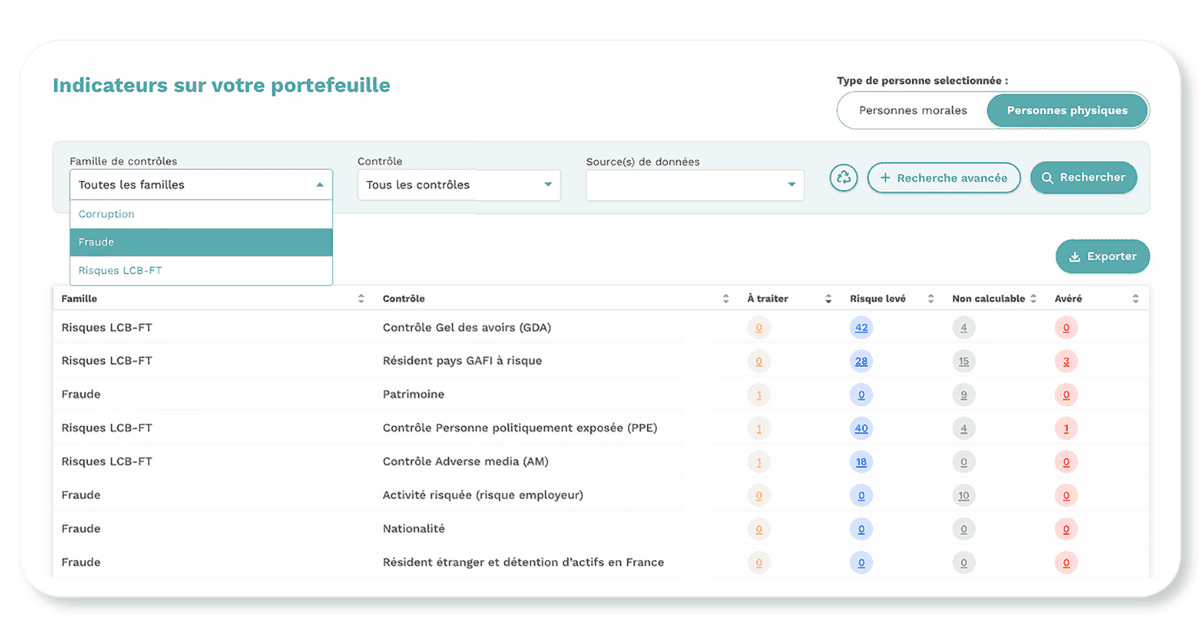Click sort arrows on Non calculable column
Viewport: 1200px width, 630px height.
[x=1033, y=299]
